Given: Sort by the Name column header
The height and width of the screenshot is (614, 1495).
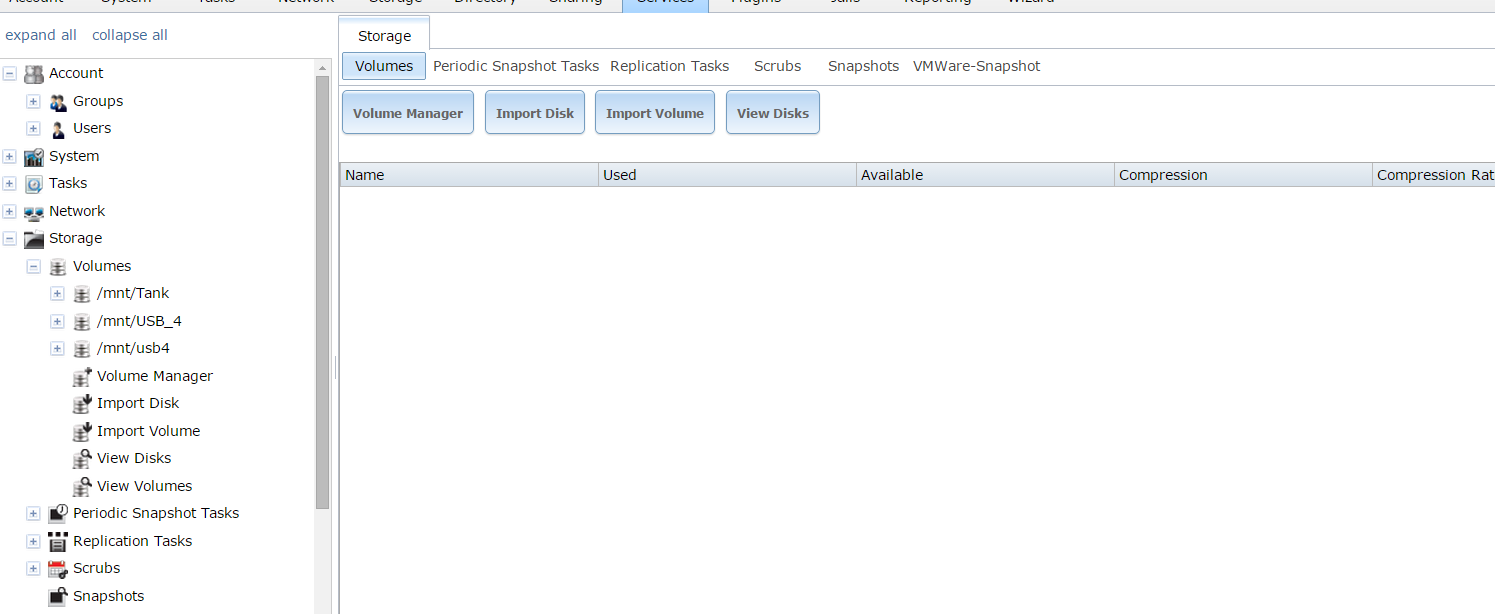Looking at the screenshot, I should (469, 175).
